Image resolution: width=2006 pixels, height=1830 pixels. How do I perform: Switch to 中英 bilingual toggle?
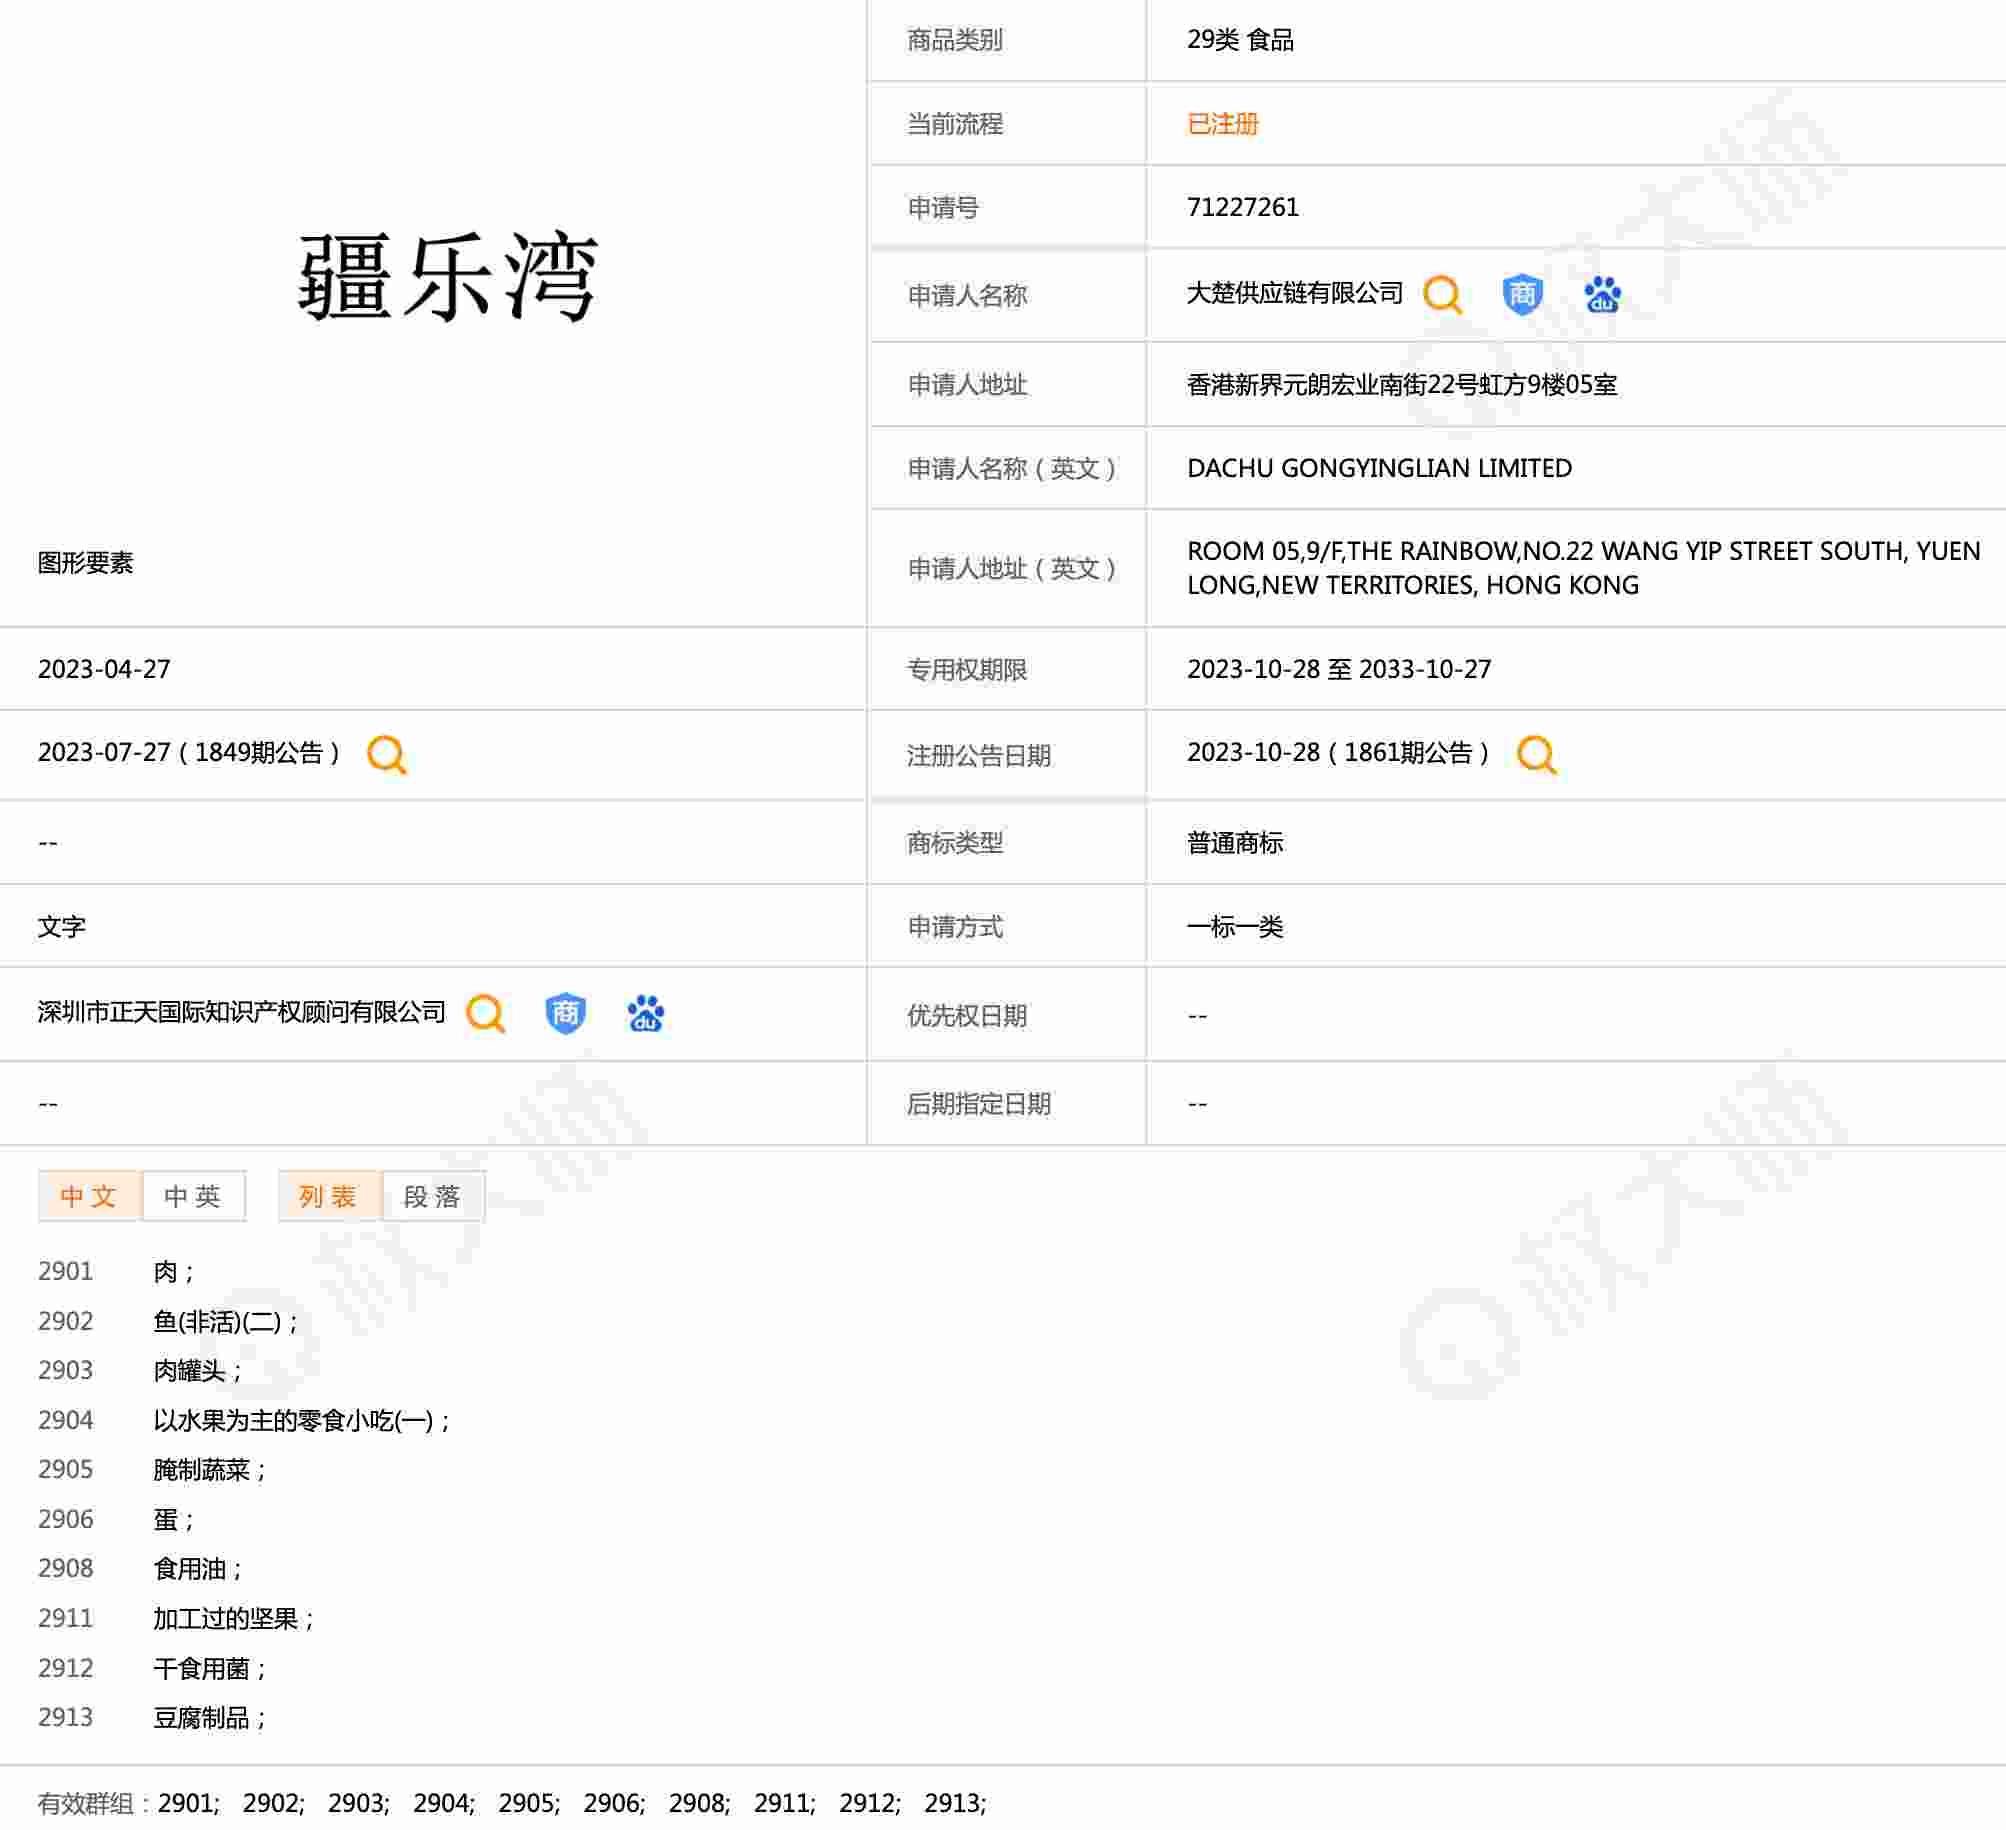click(x=193, y=1196)
